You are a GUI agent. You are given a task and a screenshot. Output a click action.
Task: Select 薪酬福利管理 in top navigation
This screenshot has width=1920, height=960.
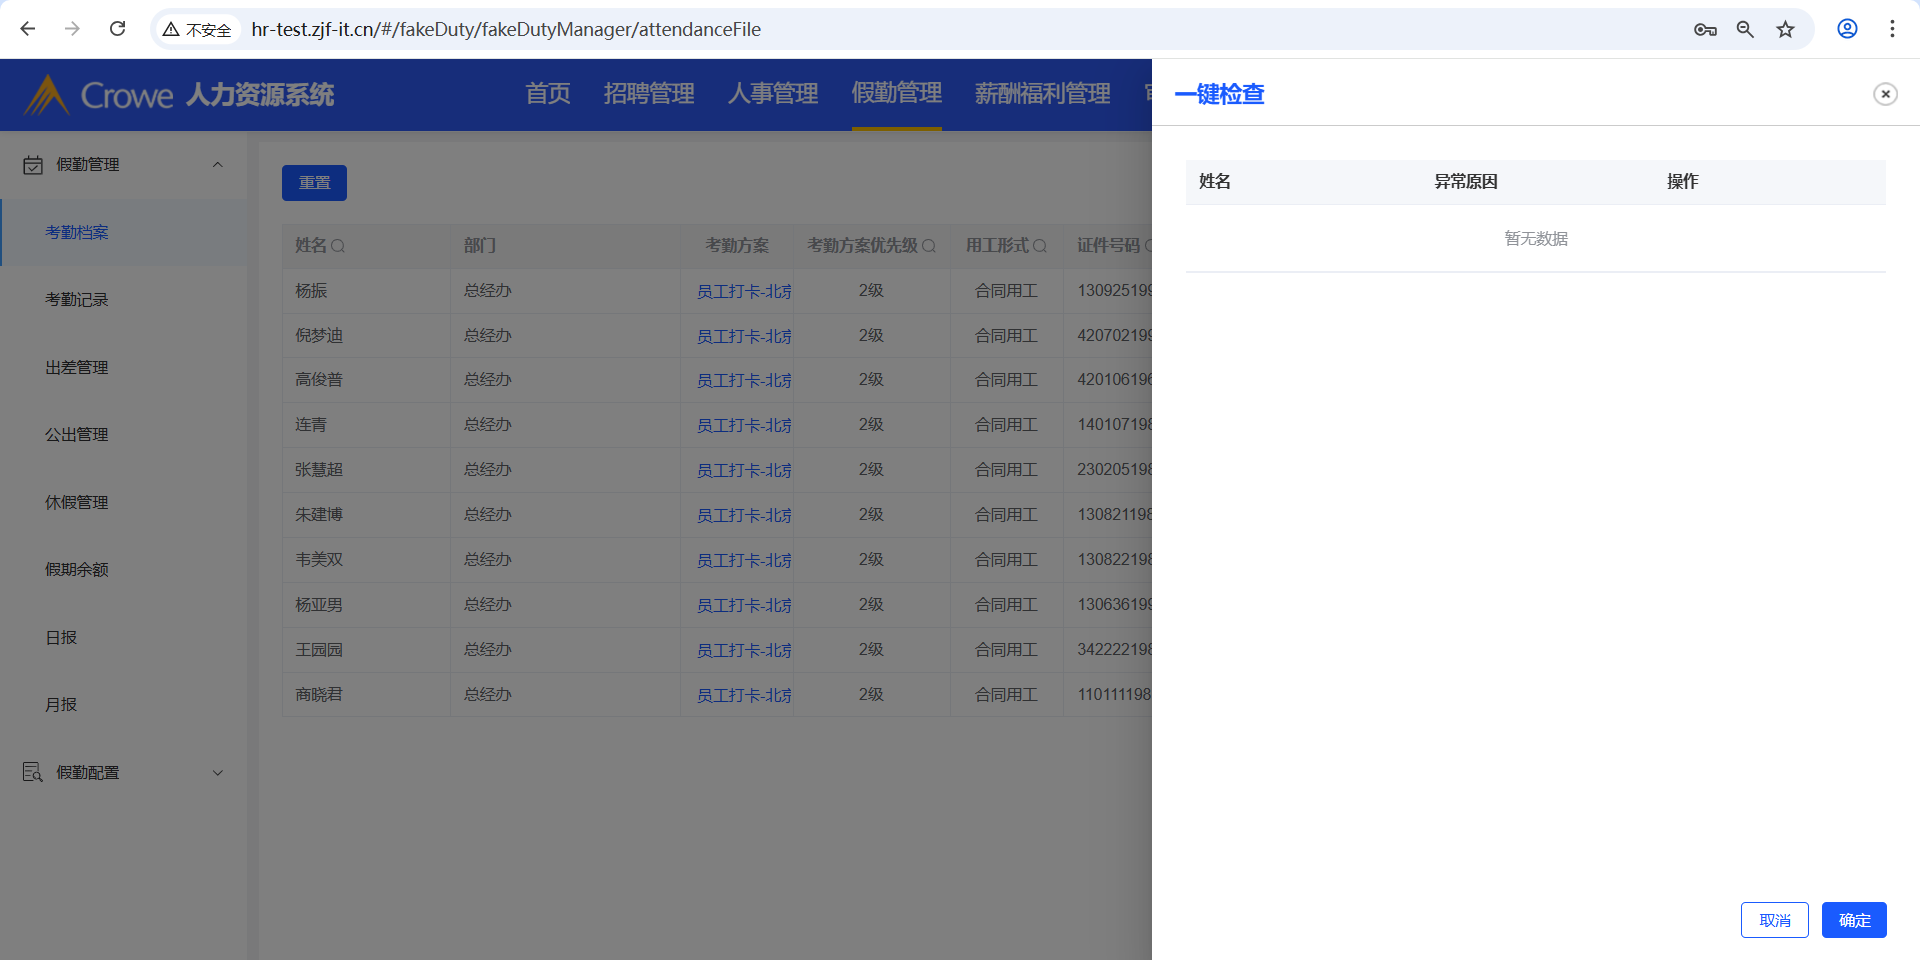(x=1042, y=94)
